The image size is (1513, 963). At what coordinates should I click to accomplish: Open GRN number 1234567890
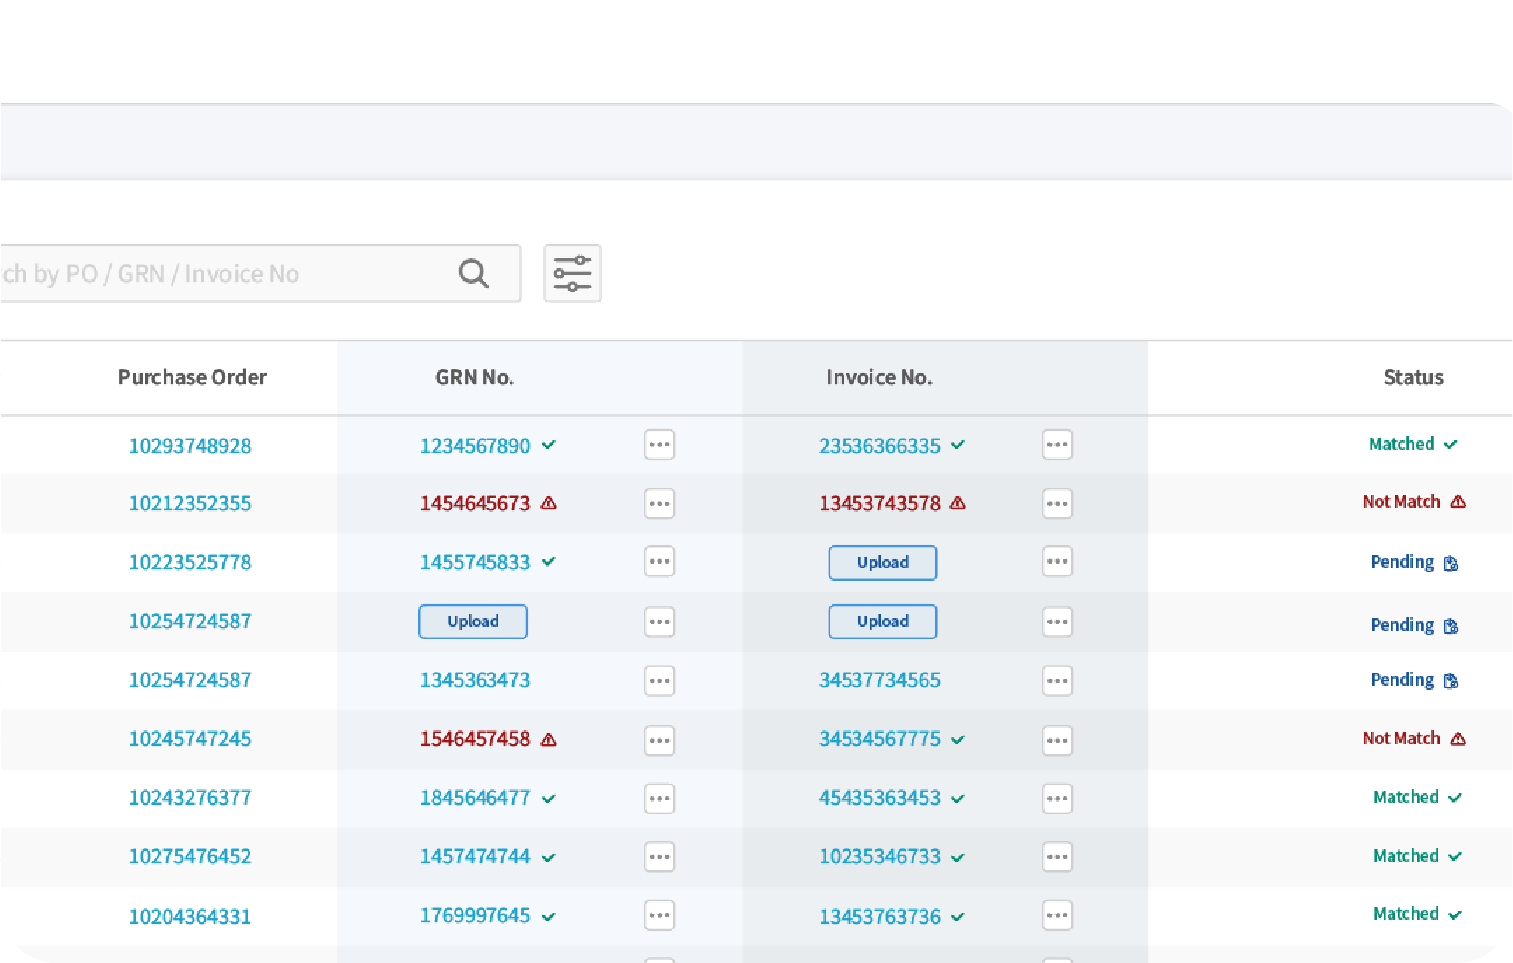click(475, 446)
